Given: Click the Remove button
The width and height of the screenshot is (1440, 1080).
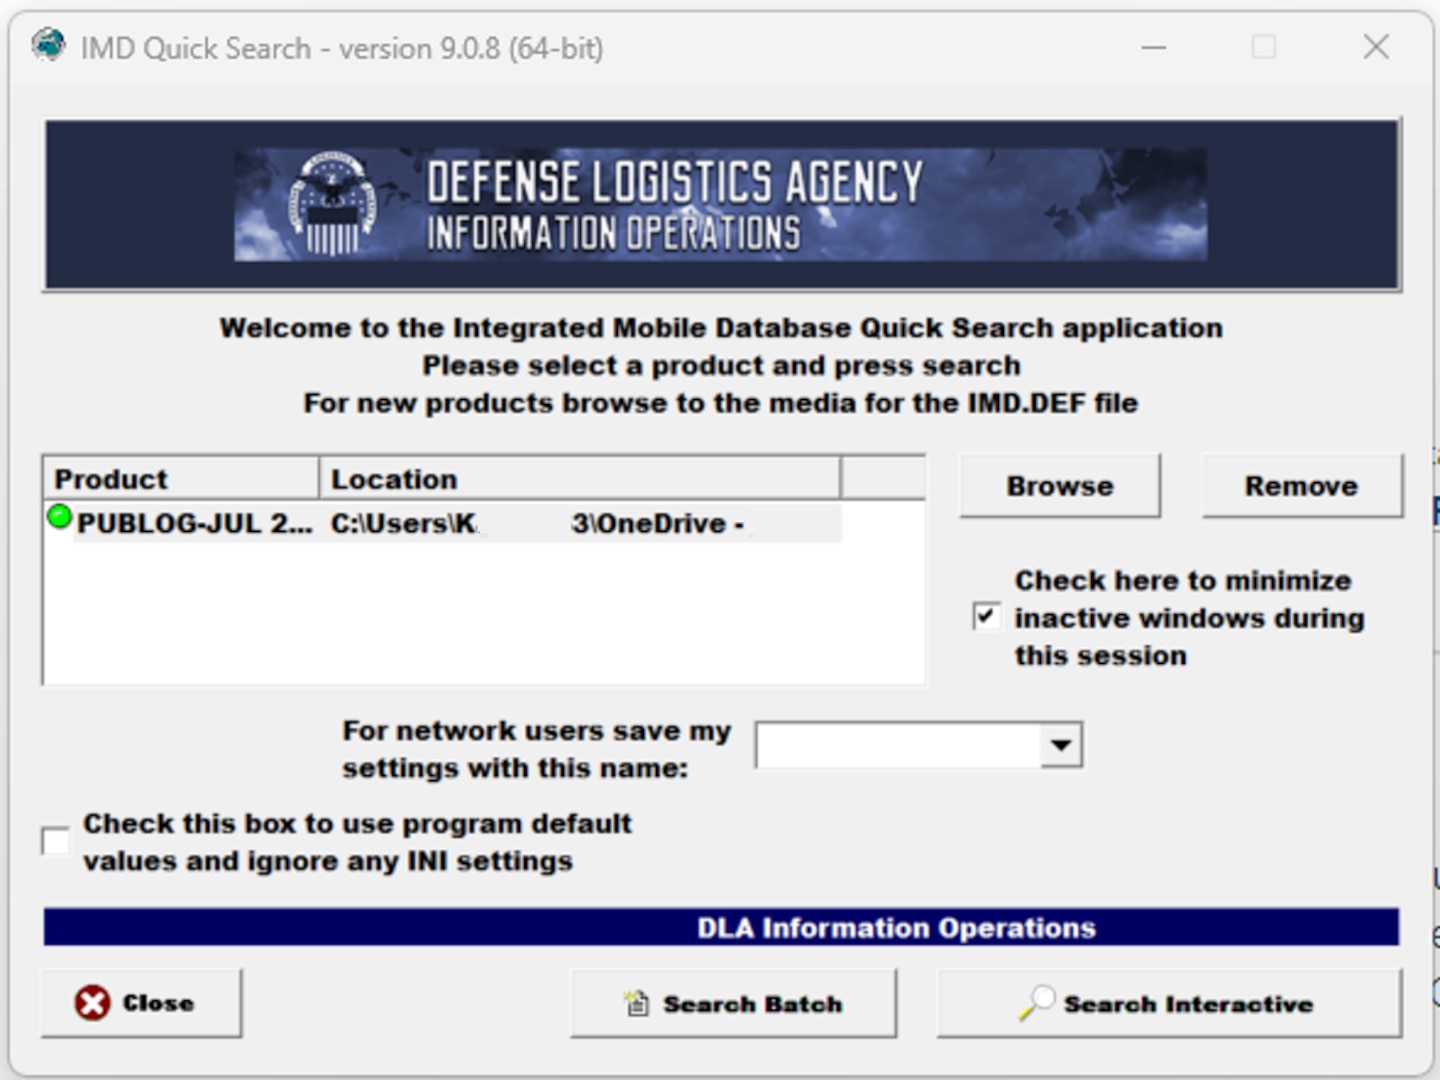Looking at the screenshot, I should pyautogui.click(x=1301, y=486).
